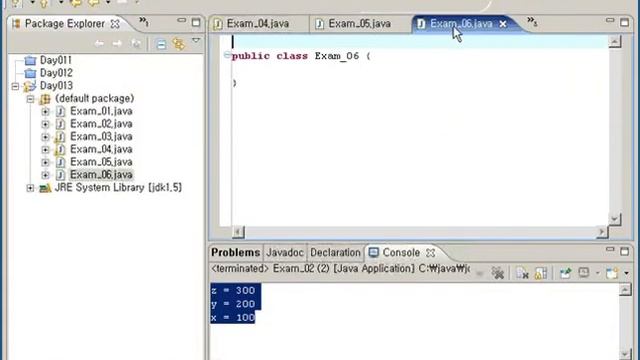Open the Package Explorer view menu triangle
The width and height of the screenshot is (640, 360).
click(196, 40)
